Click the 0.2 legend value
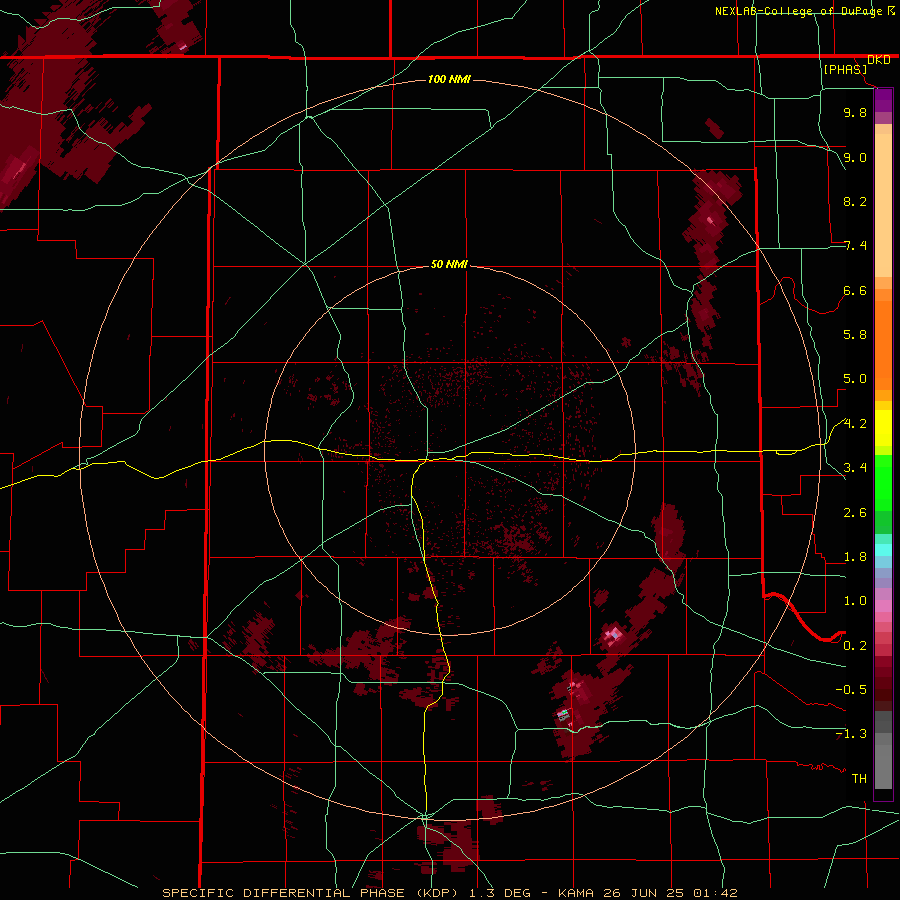900x900 pixels. [855, 646]
